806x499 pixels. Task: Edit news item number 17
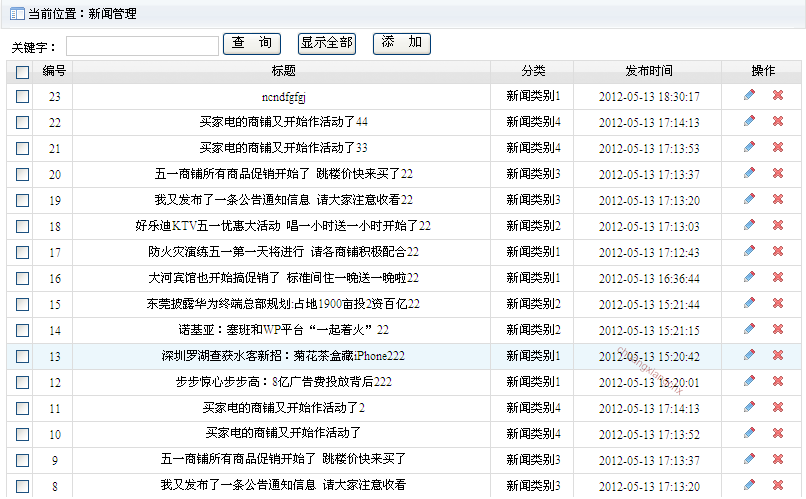[749, 251]
